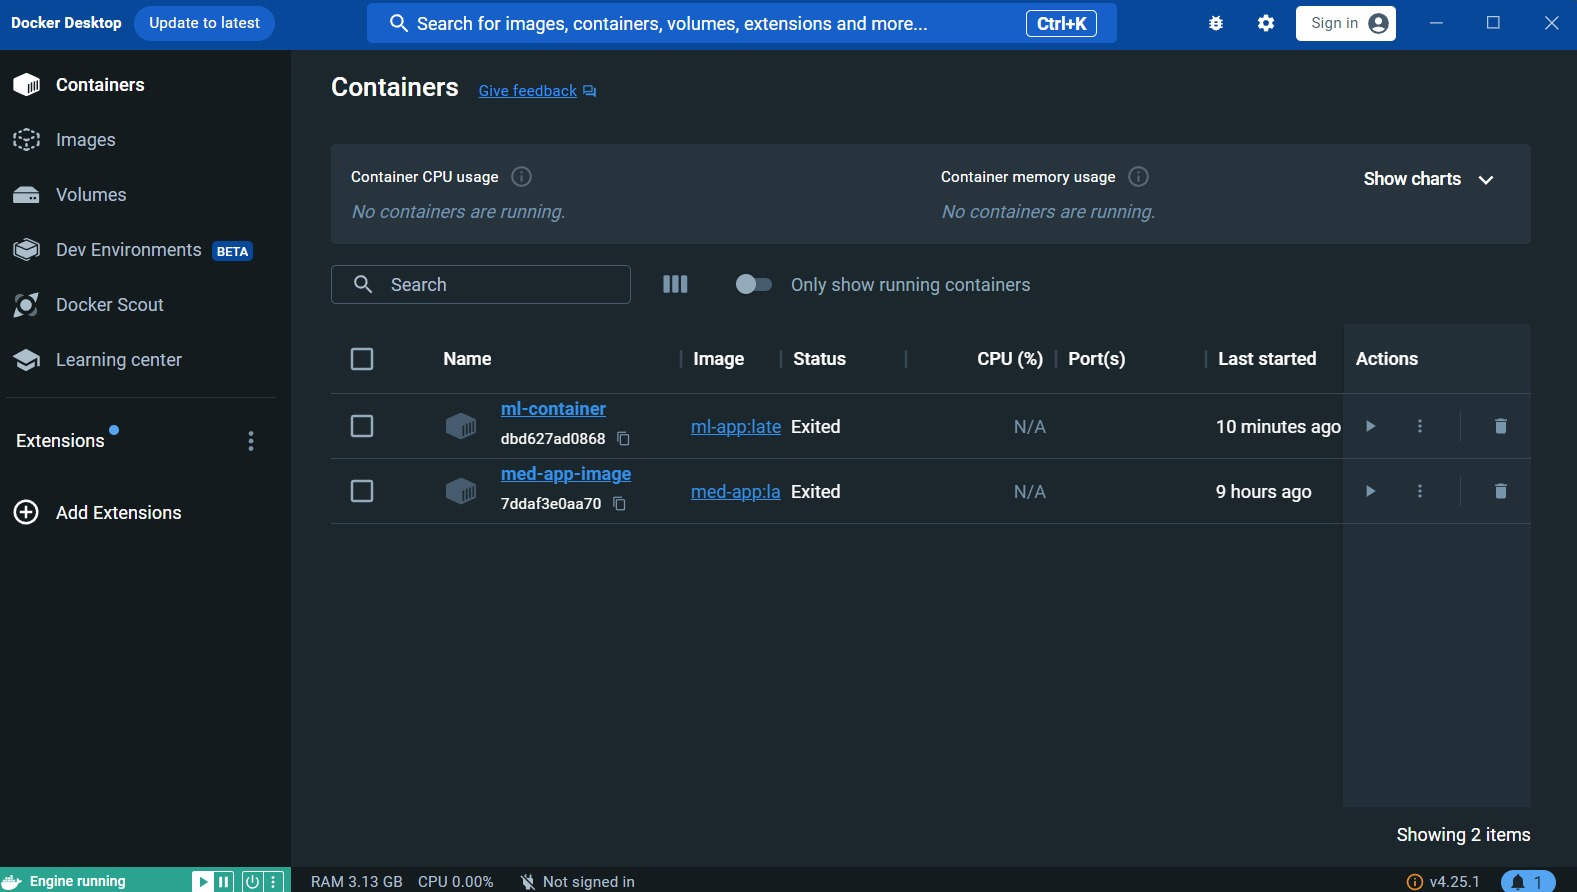Show info for Container CPU usage
Viewport: 1577px width, 892px height.
tap(521, 177)
